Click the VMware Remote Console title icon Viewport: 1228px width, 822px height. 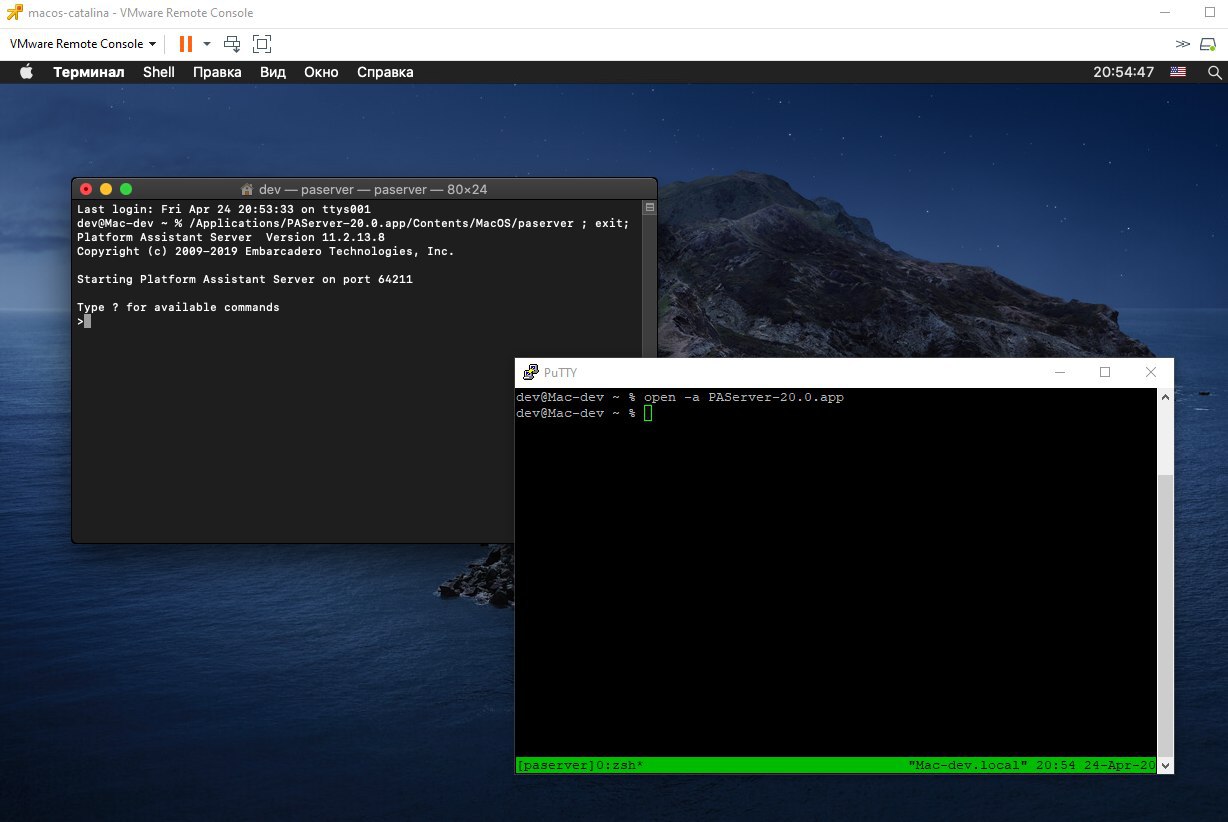14,13
